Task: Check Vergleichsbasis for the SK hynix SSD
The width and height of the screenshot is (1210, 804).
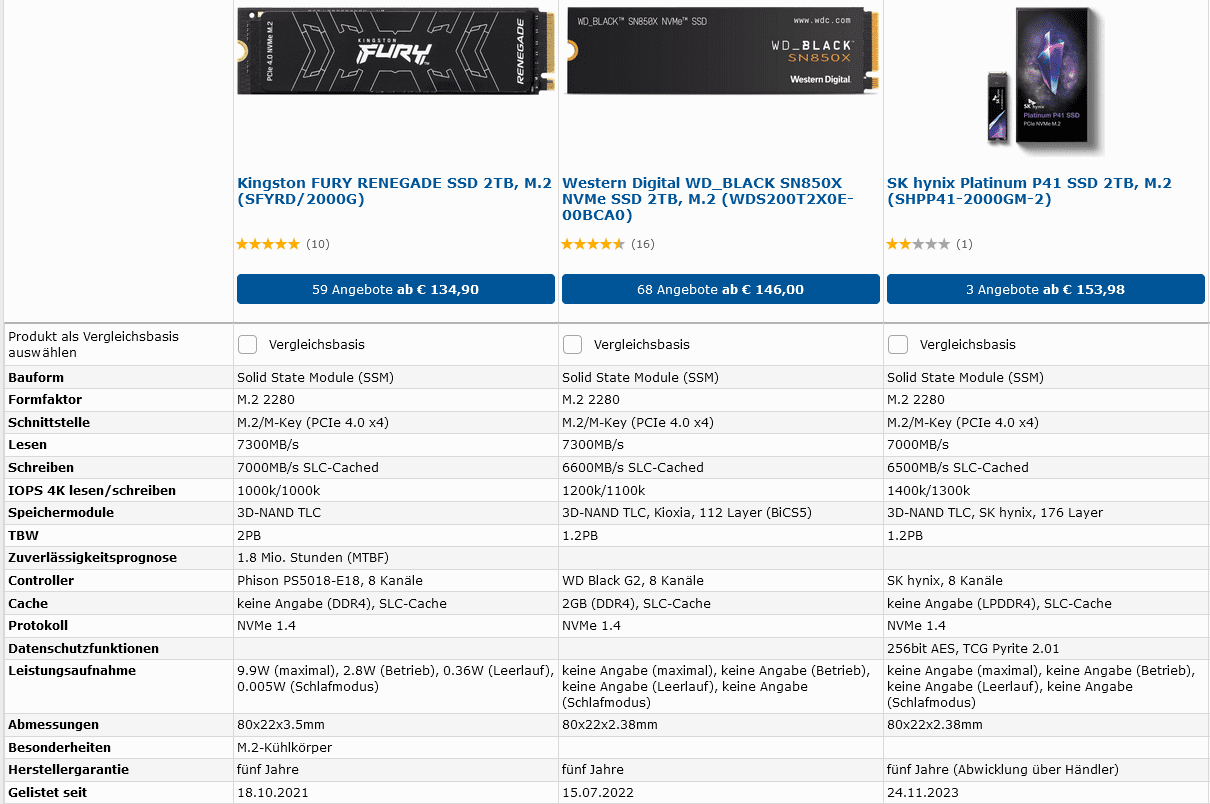Action: click(x=898, y=344)
